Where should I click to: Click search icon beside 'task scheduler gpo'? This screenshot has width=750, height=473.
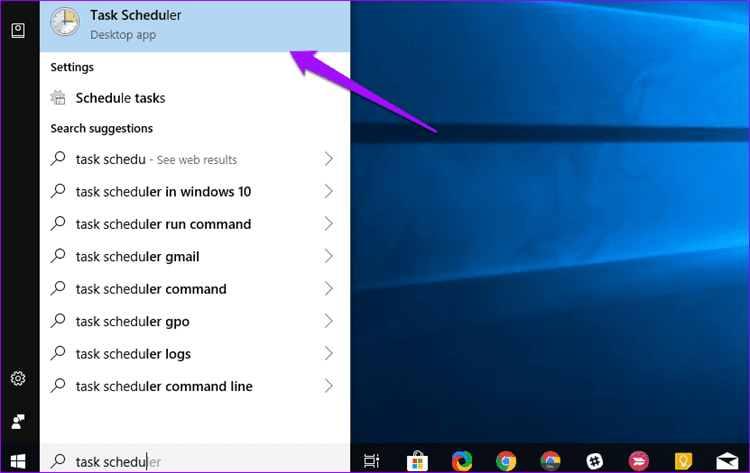click(58, 321)
